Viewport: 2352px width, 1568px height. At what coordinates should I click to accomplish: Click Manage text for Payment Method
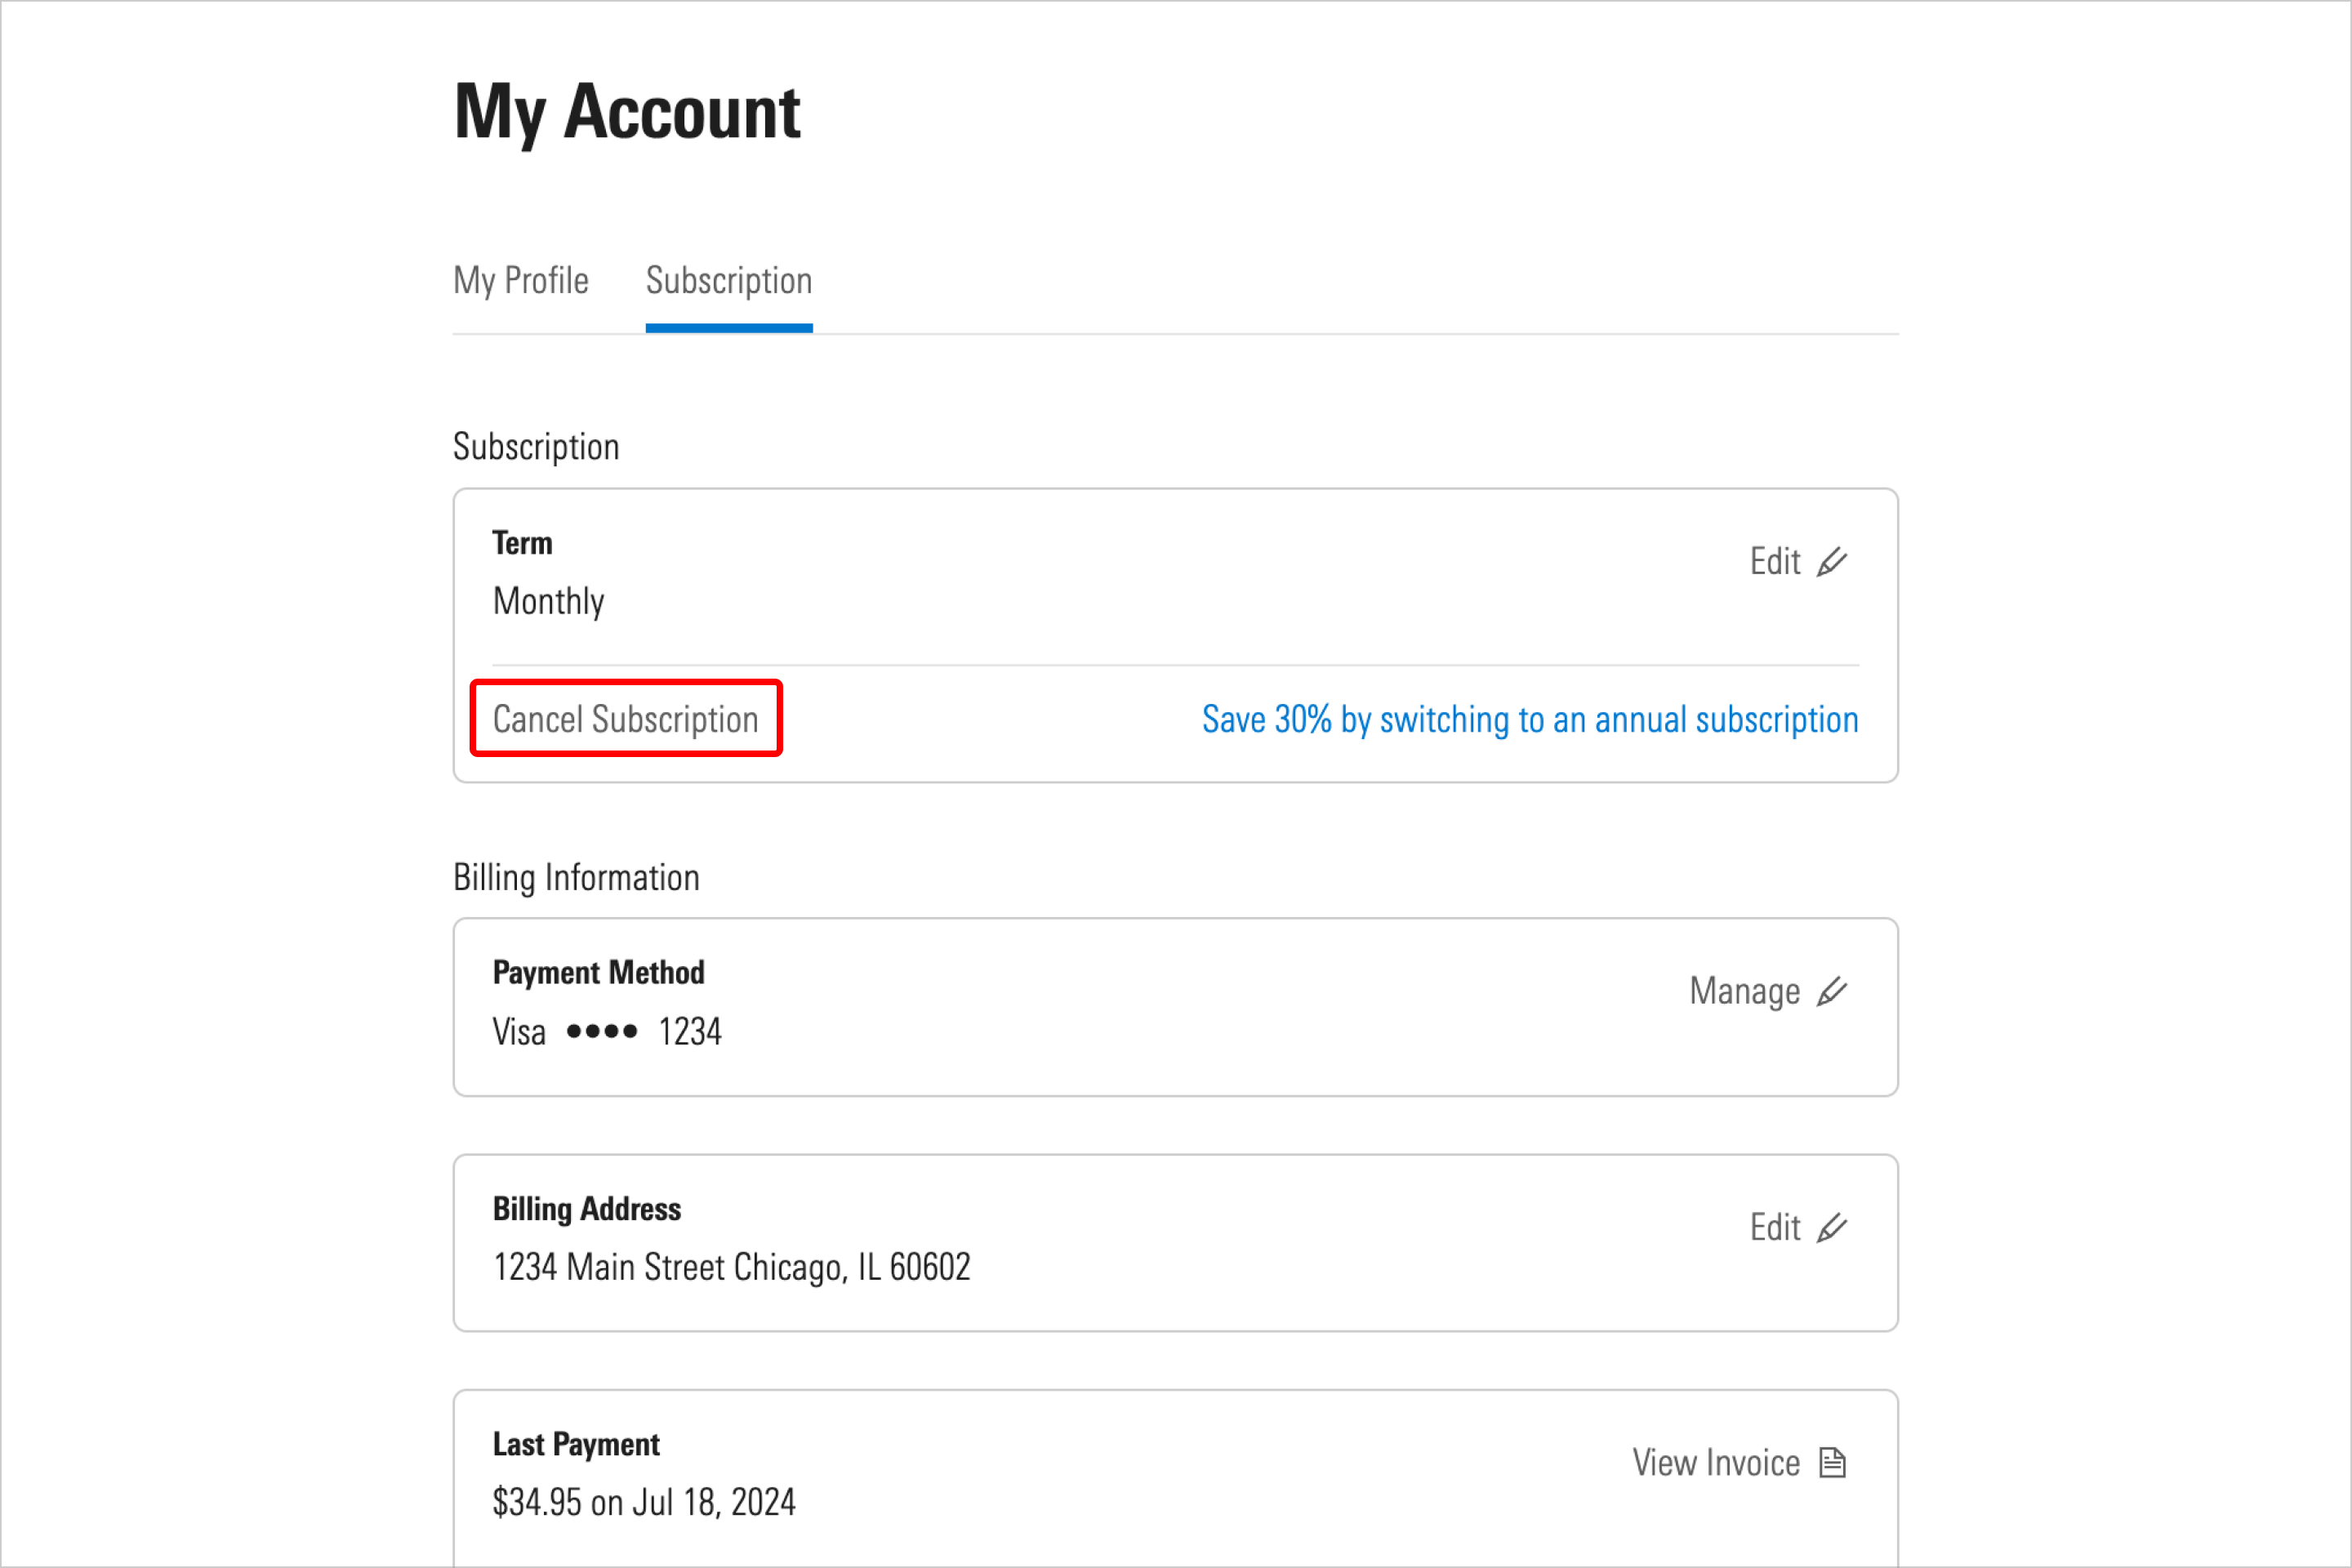tap(1745, 992)
